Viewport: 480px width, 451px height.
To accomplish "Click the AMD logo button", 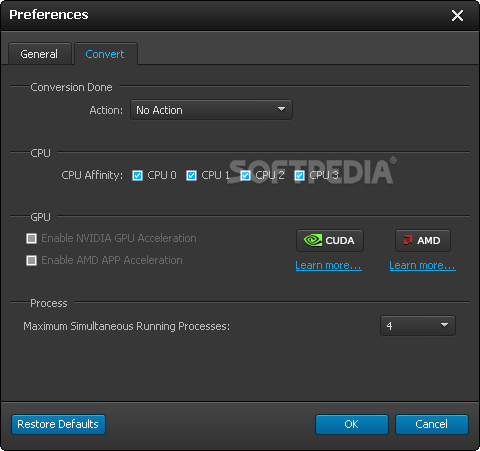I will point(423,240).
